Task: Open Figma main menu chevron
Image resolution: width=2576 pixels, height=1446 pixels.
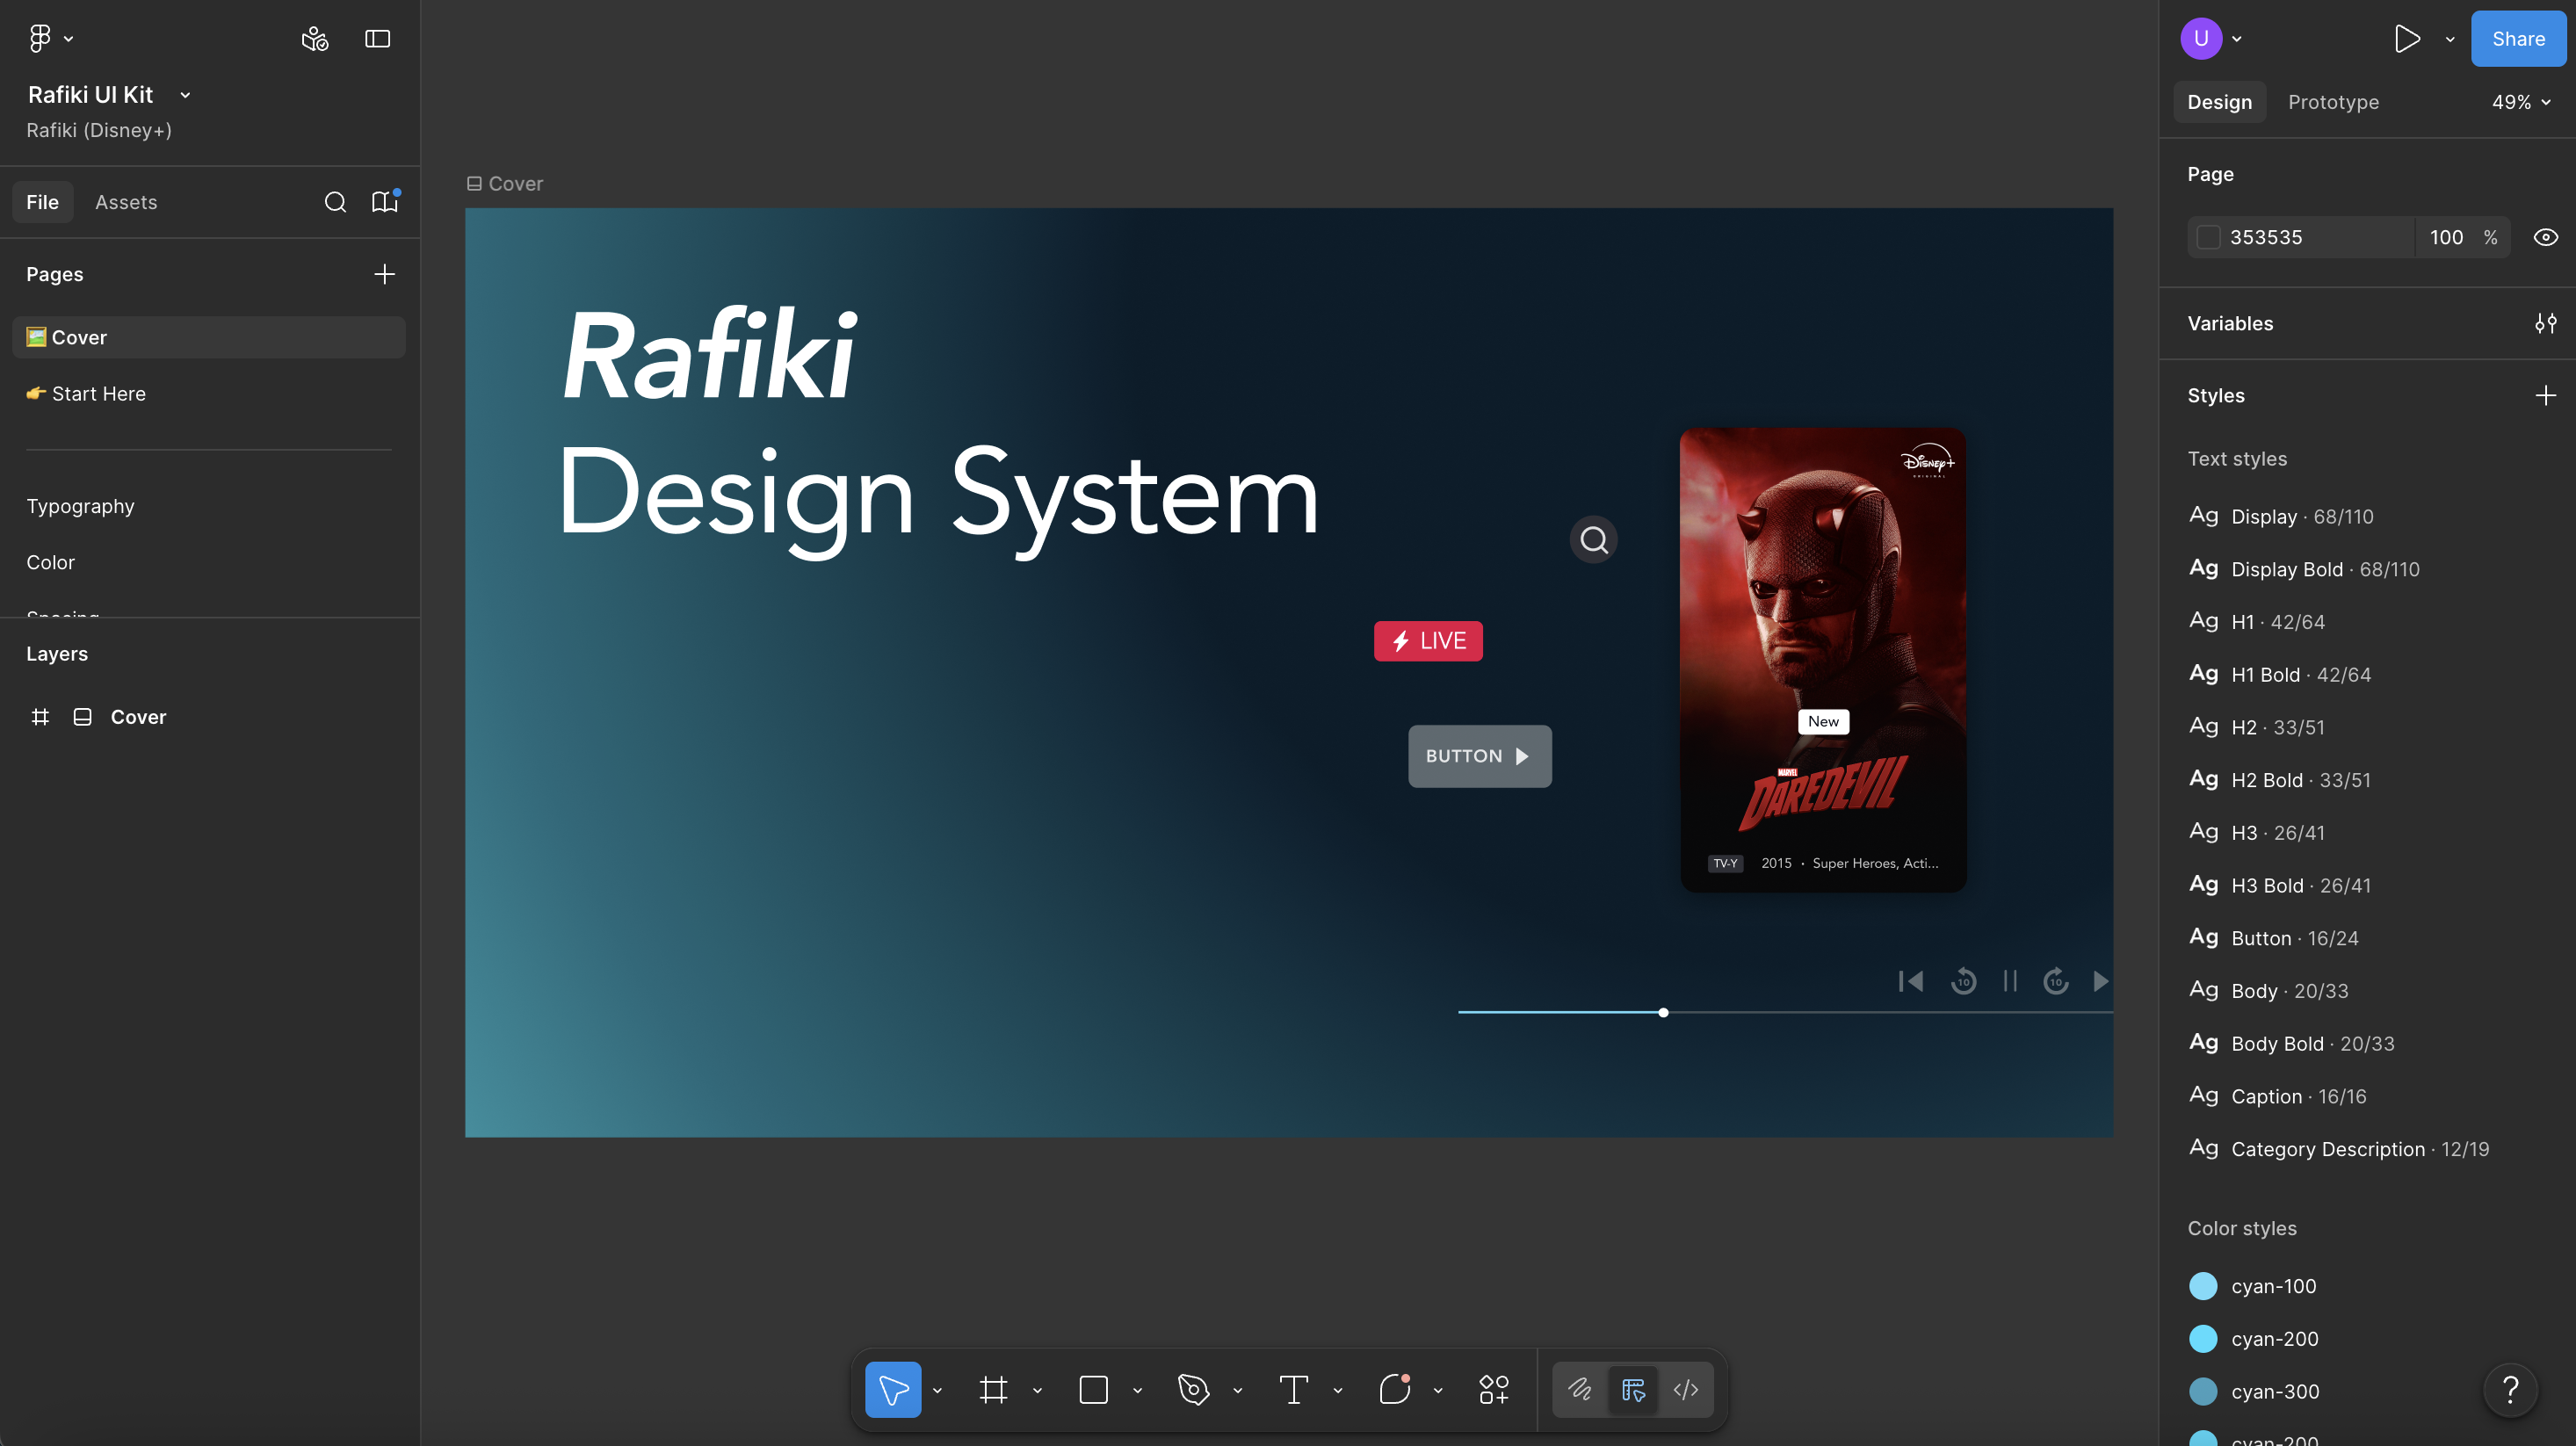Action: pos(68,39)
